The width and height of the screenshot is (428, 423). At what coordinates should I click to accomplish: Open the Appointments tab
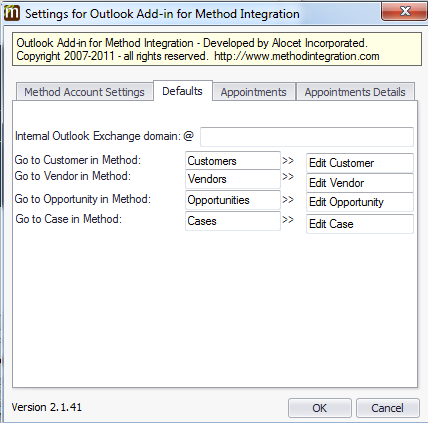254,92
